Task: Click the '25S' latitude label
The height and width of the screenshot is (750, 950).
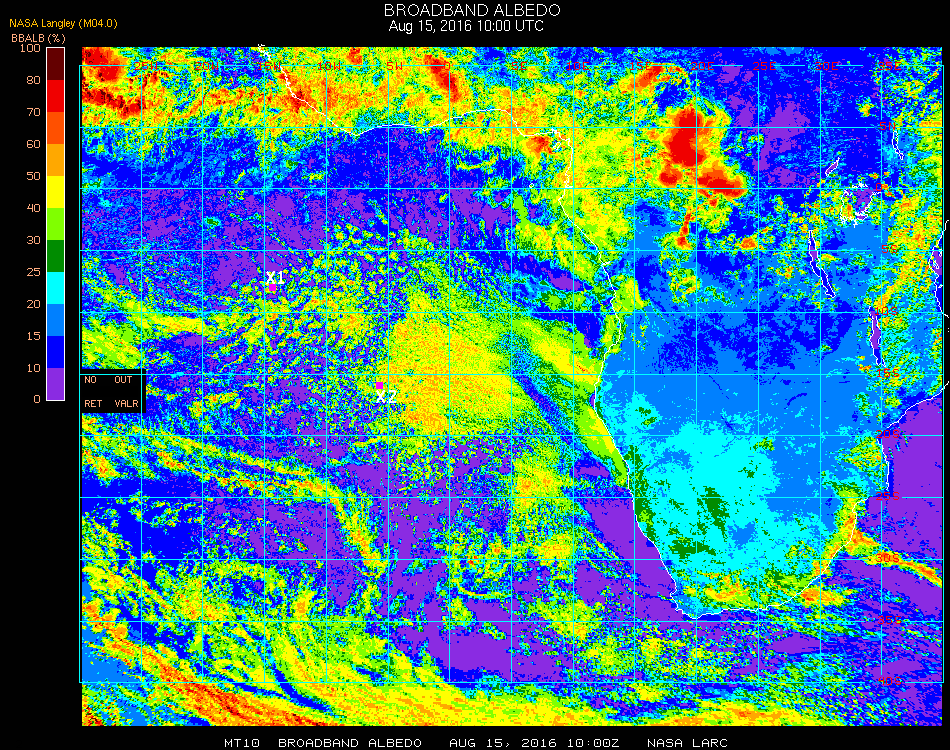Action: (888, 497)
